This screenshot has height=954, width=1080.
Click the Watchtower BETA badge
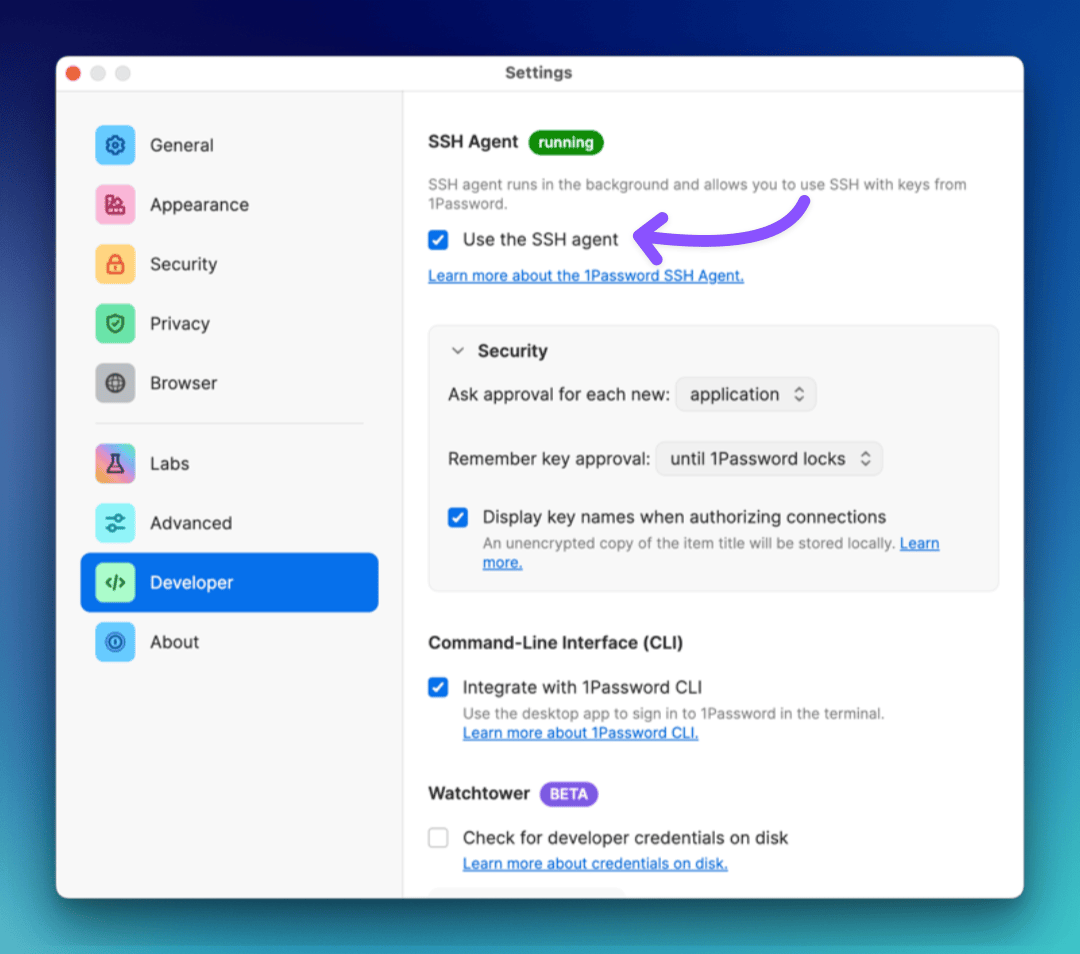[x=568, y=794]
